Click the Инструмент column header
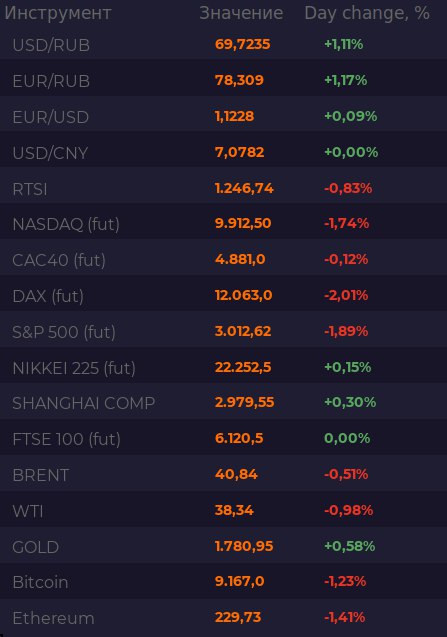This screenshot has width=447, height=637. (x=58, y=13)
